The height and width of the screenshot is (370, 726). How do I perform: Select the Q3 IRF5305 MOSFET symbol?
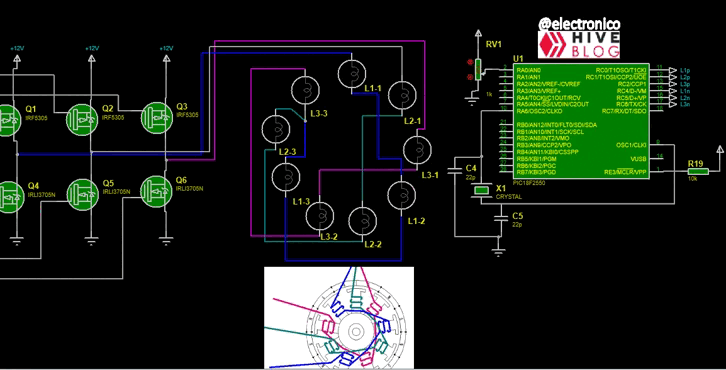pos(156,118)
